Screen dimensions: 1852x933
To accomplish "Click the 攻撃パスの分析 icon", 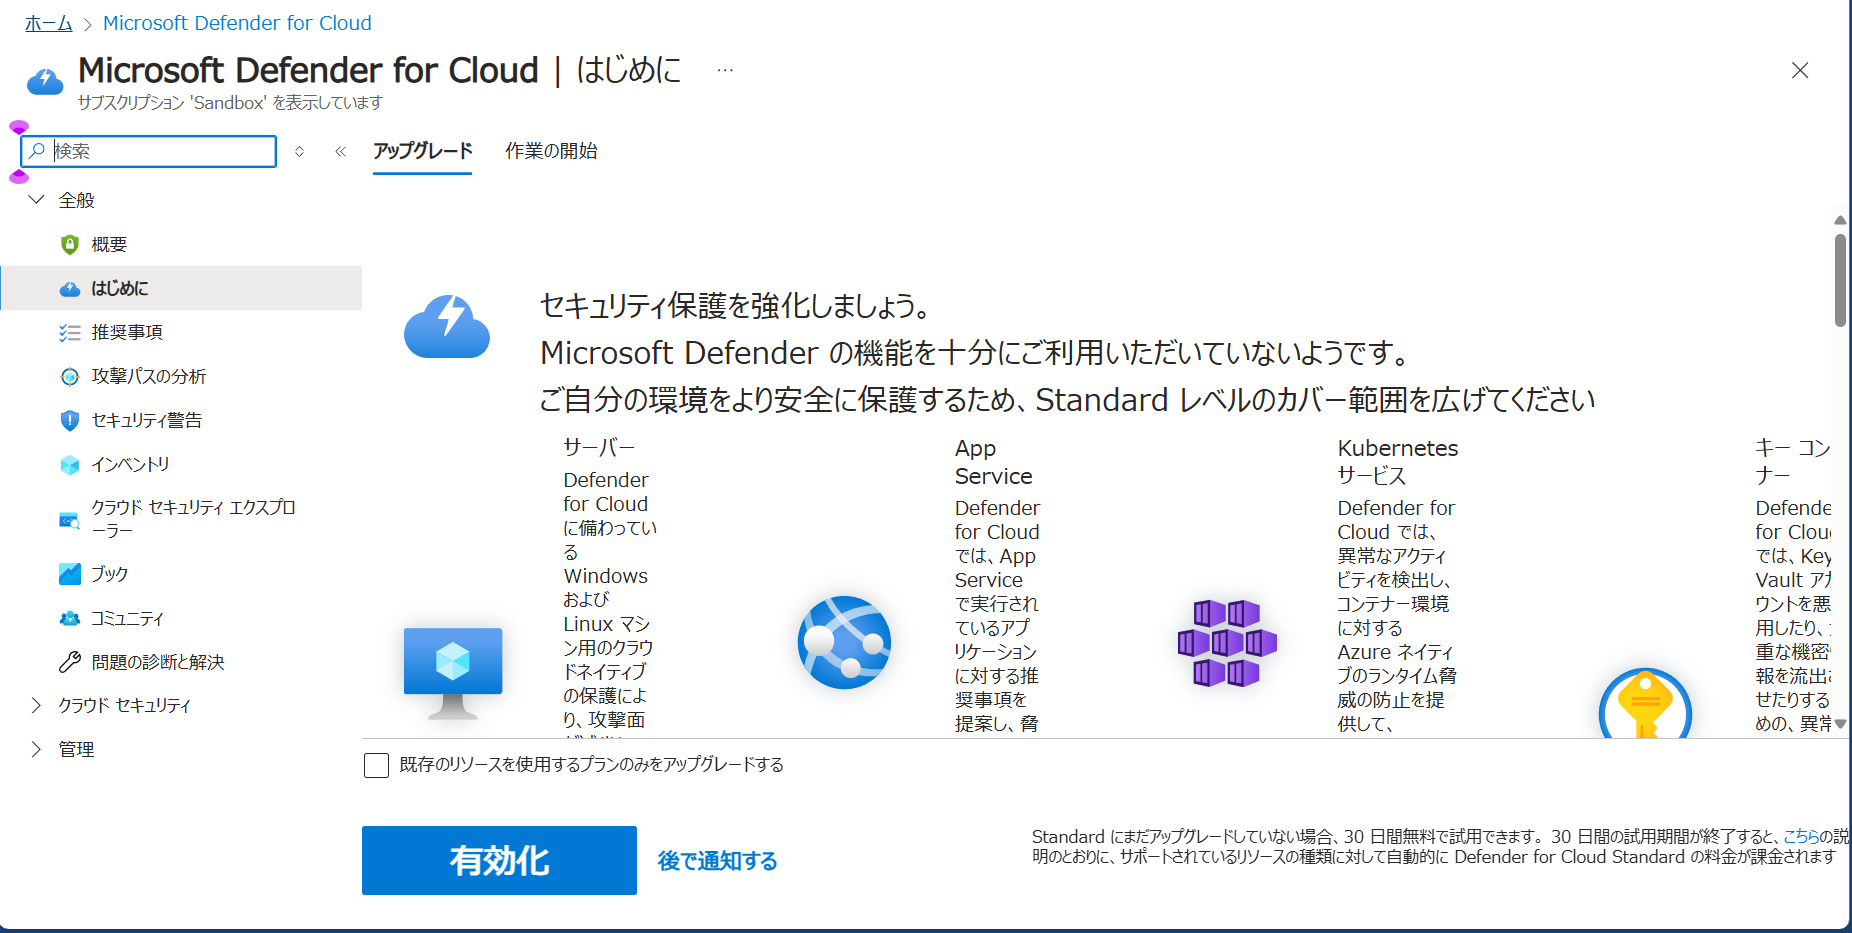I will pyautogui.click(x=69, y=377).
